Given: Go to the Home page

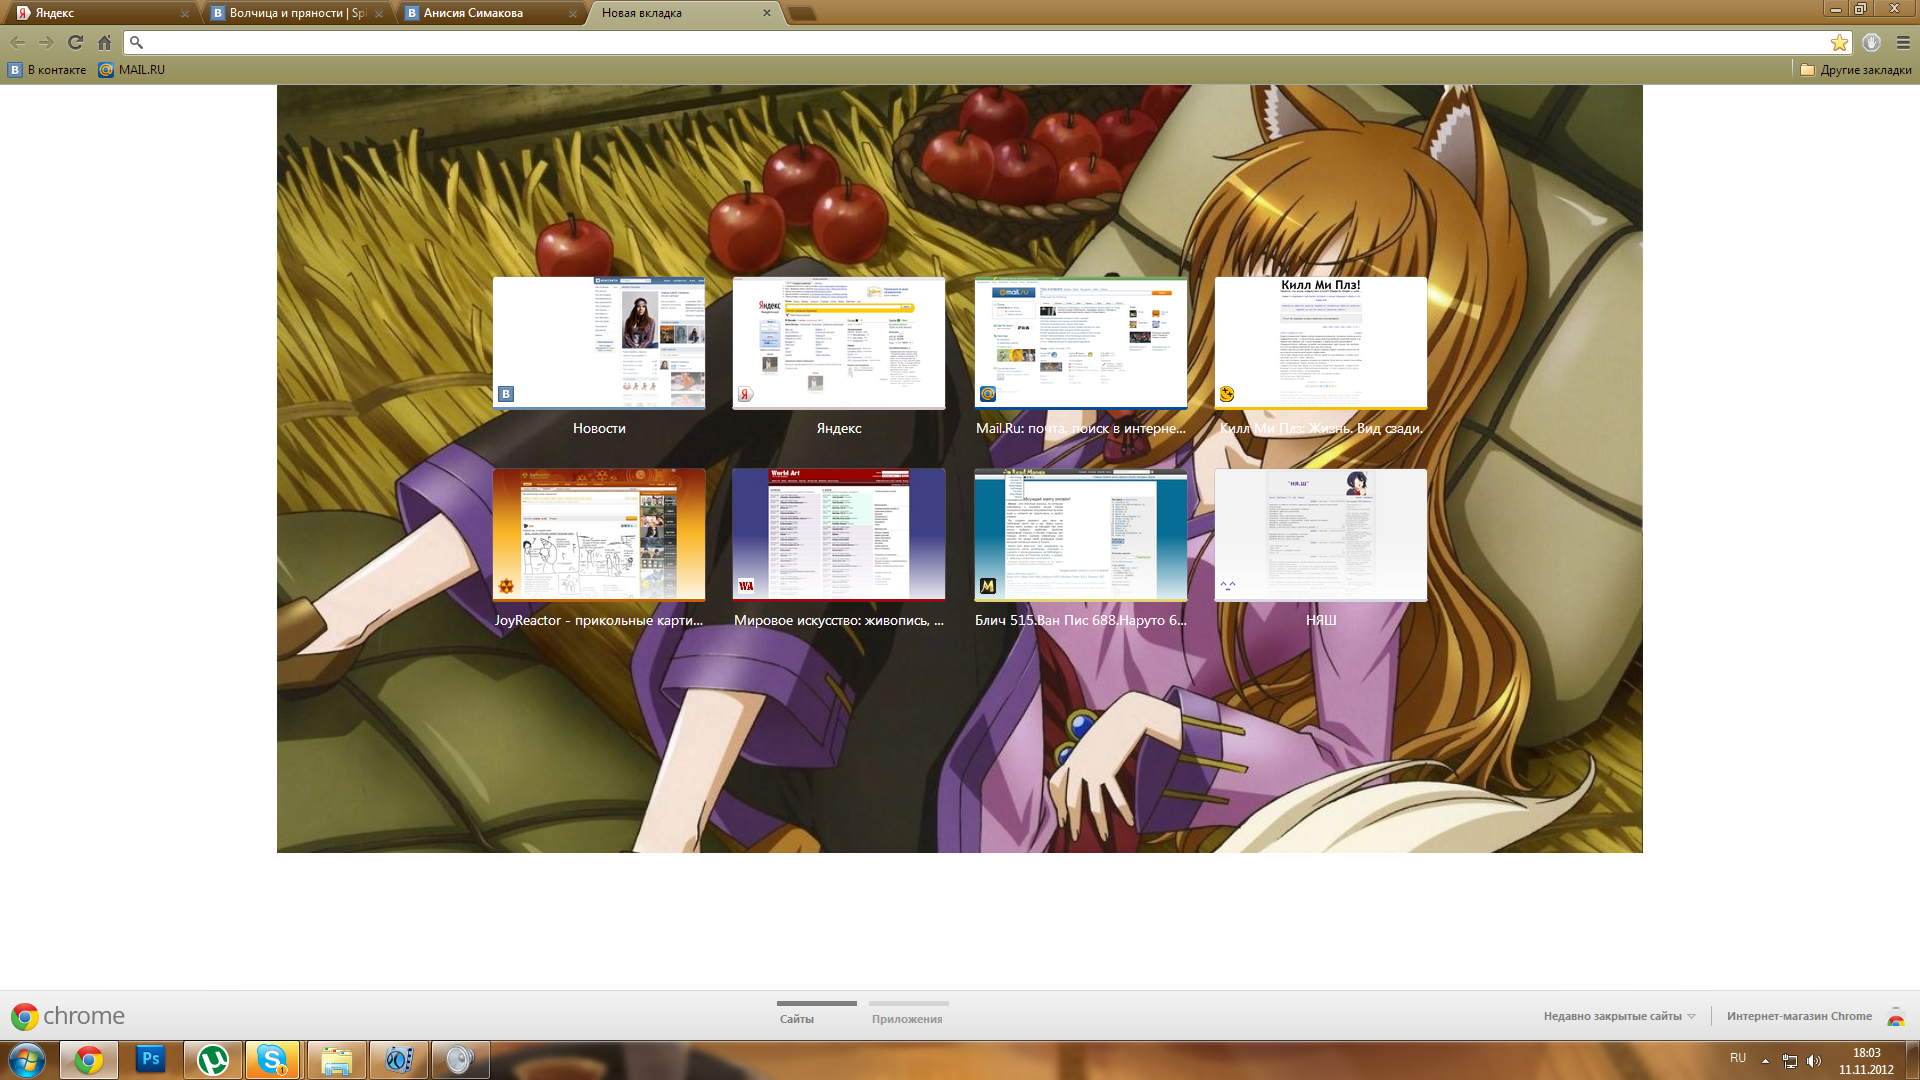Looking at the screenshot, I should 104,42.
